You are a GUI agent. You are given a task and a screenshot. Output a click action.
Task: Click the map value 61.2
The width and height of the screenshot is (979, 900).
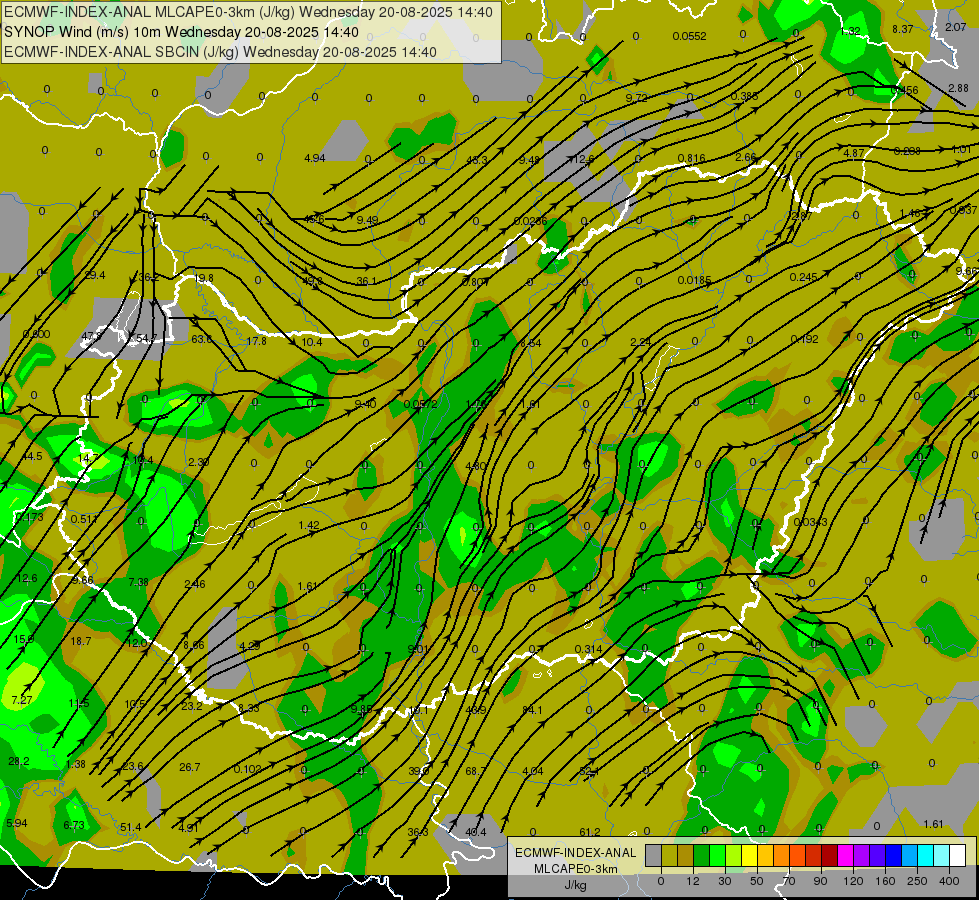[x=589, y=832]
